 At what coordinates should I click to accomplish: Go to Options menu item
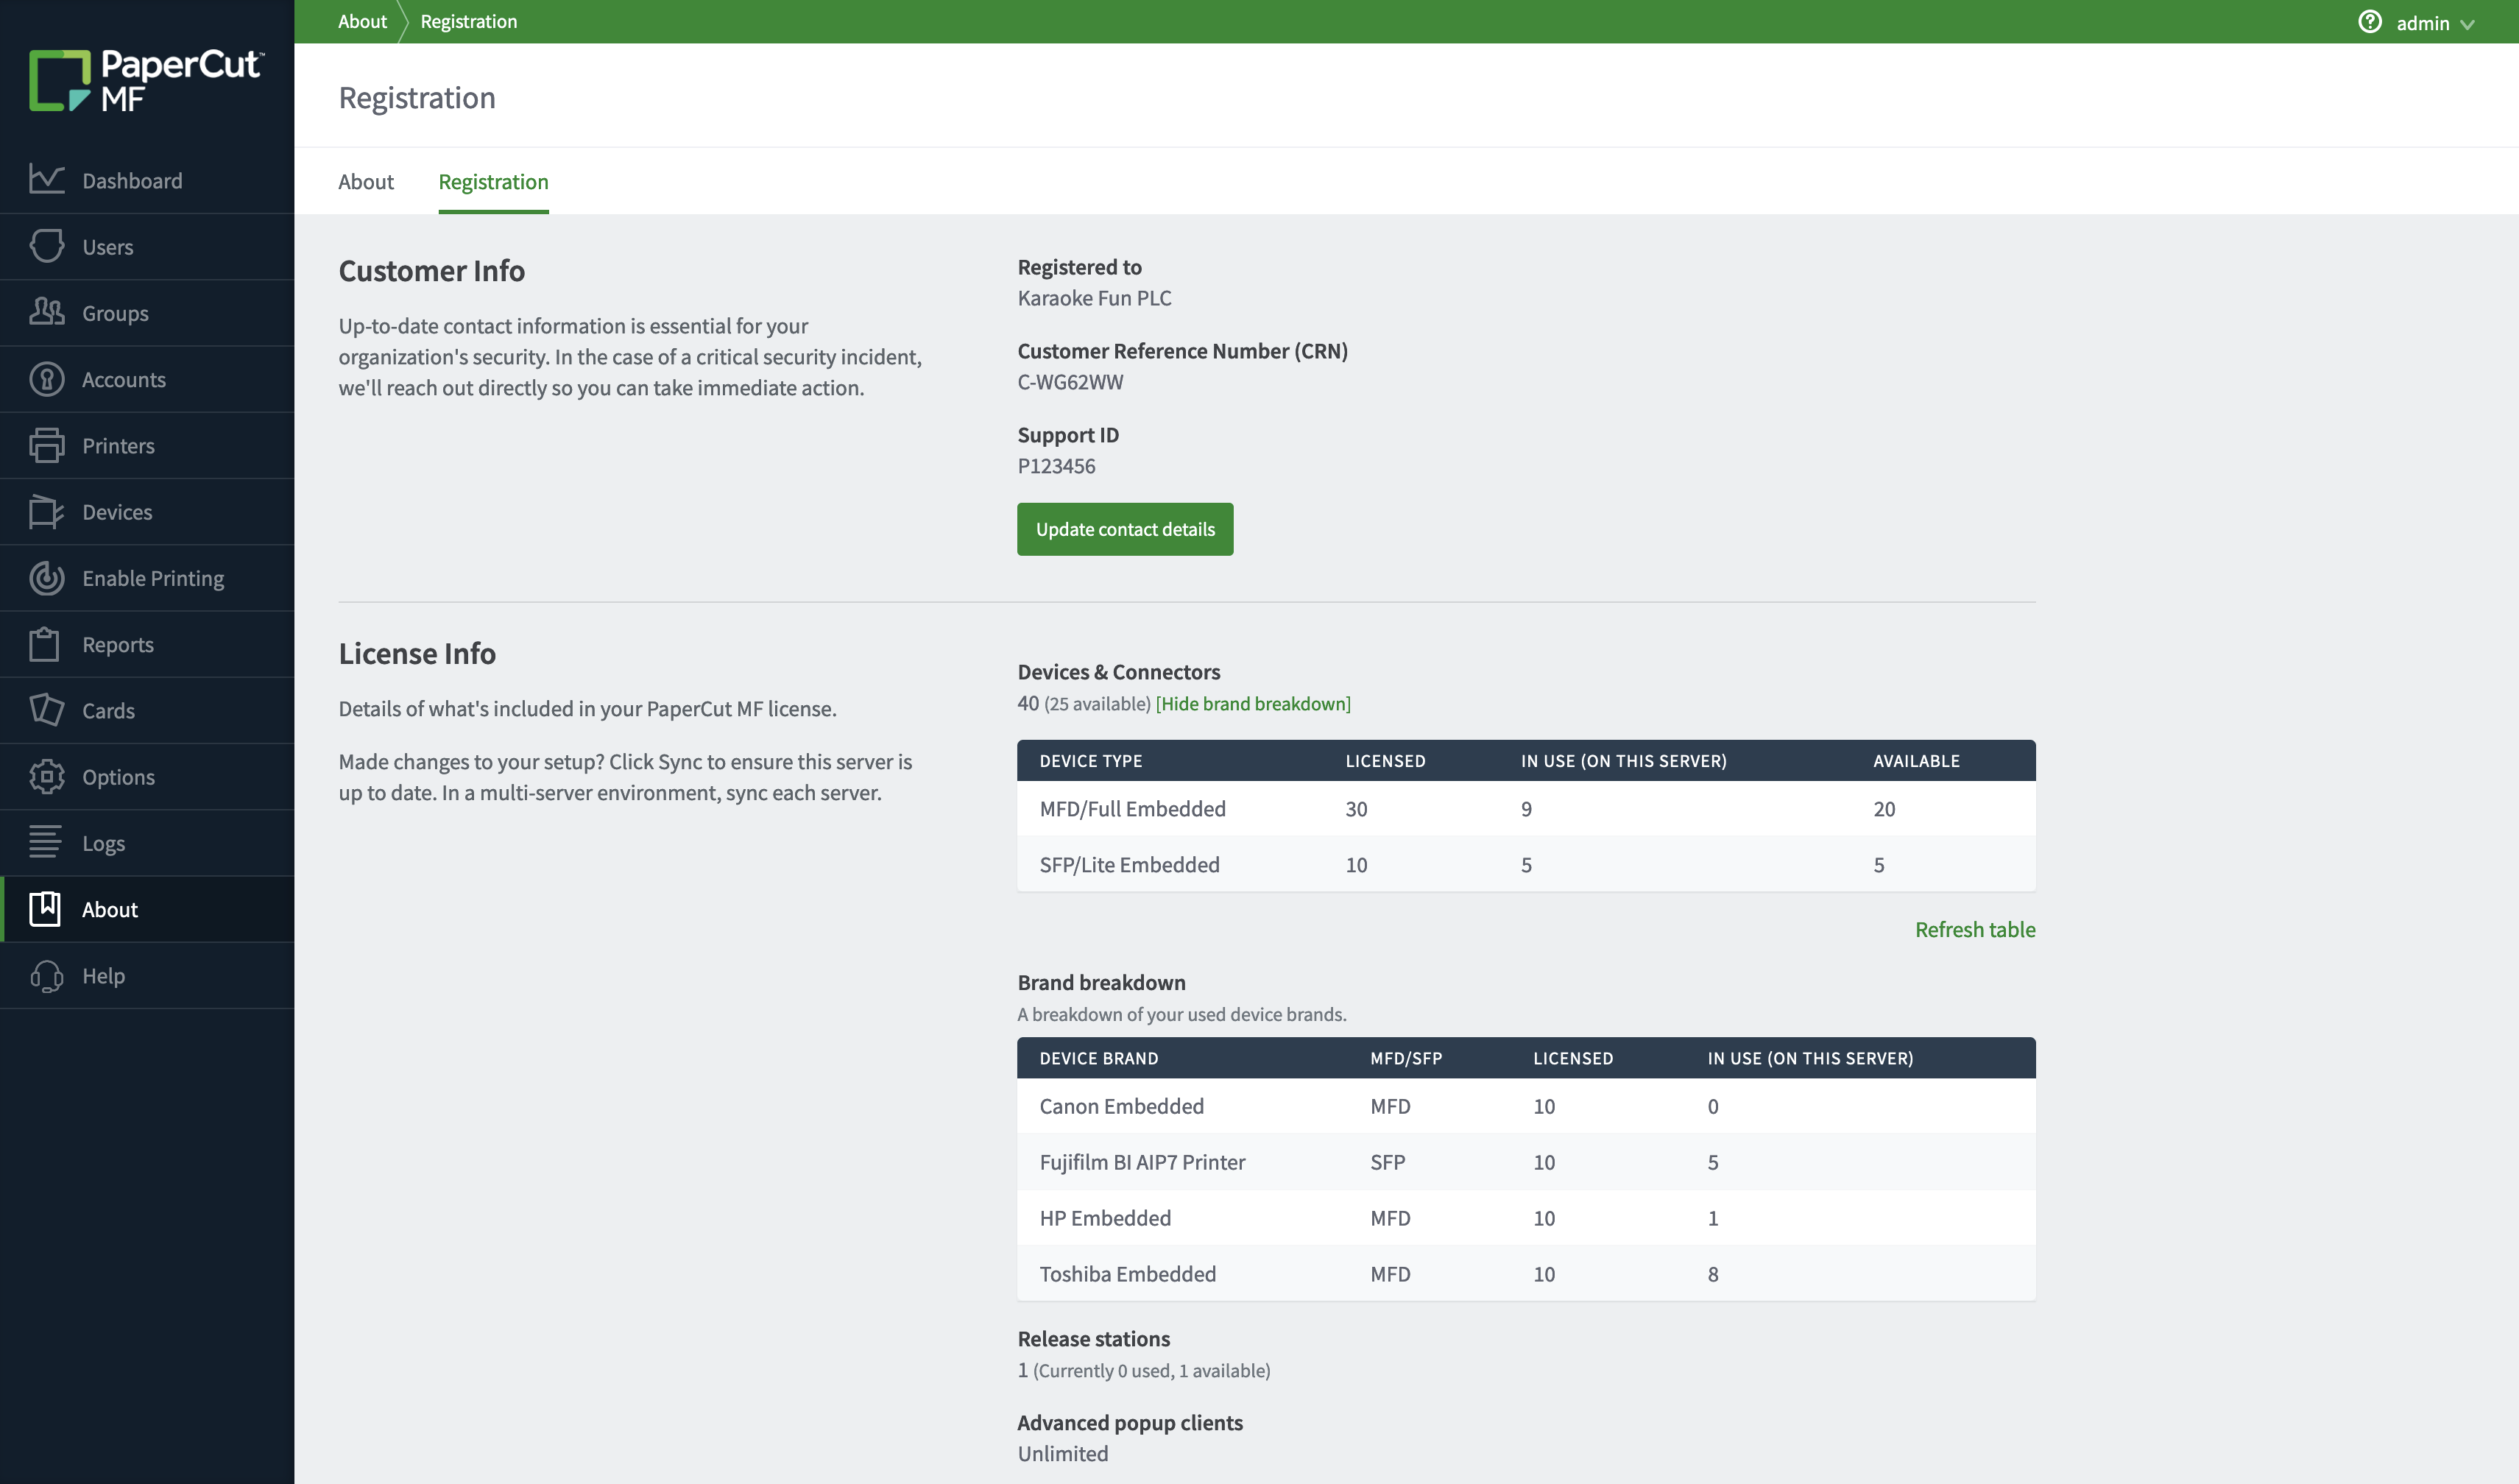(x=147, y=776)
